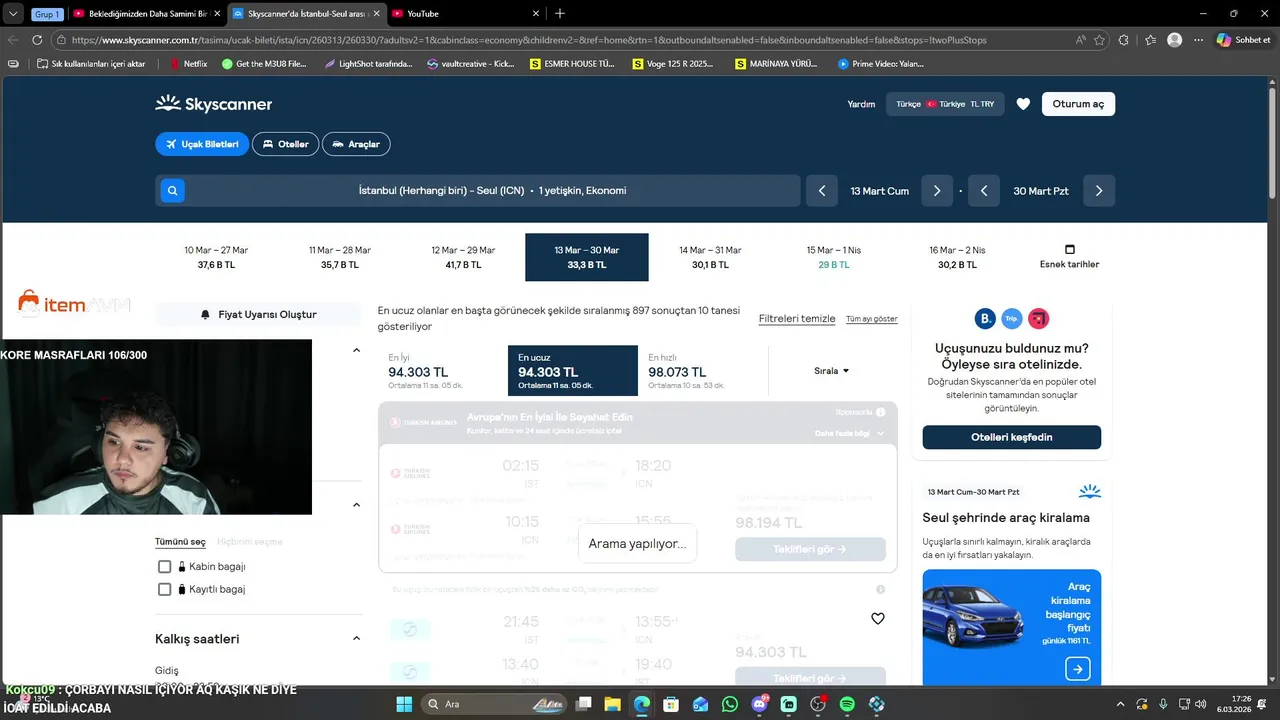Go back with browser back arrow
The image size is (1280, 720).
point(13,40)
